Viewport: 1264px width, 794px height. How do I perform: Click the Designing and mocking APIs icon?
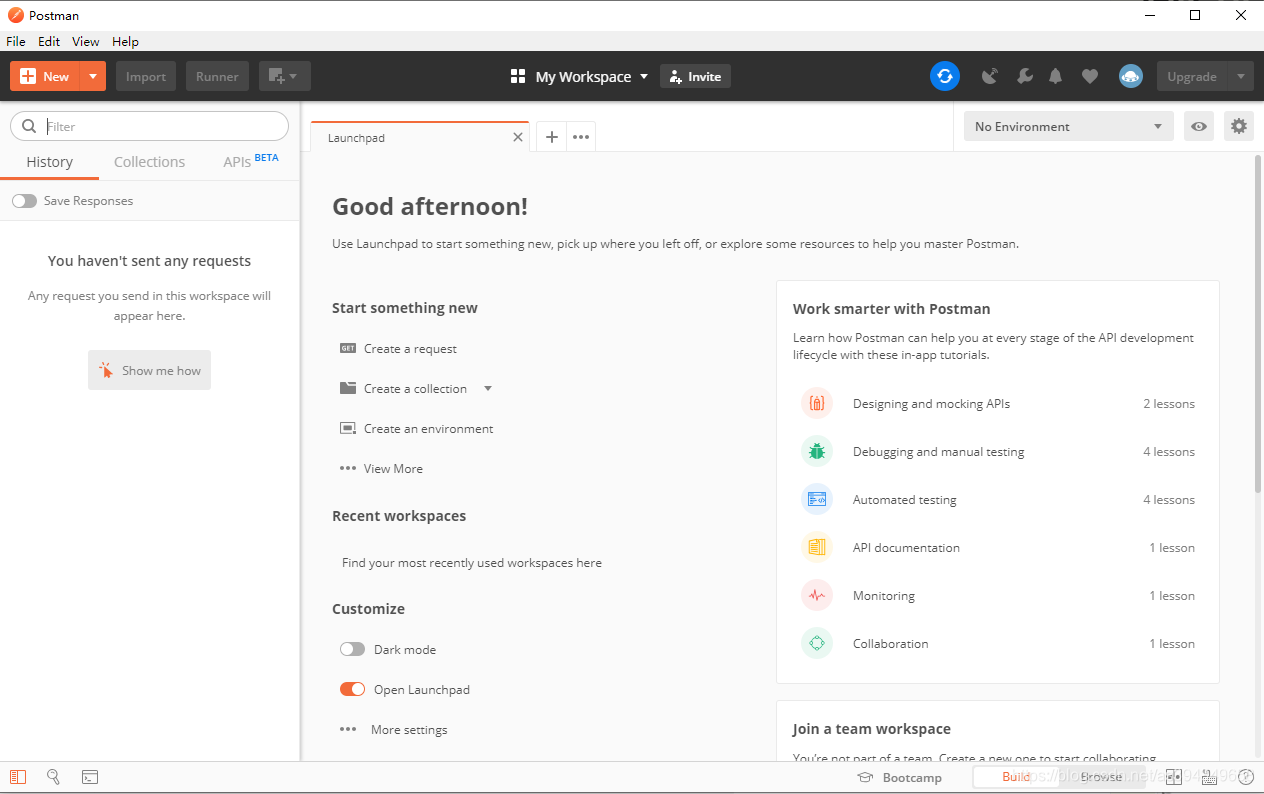pyautogui.click(x=817, y=403)
